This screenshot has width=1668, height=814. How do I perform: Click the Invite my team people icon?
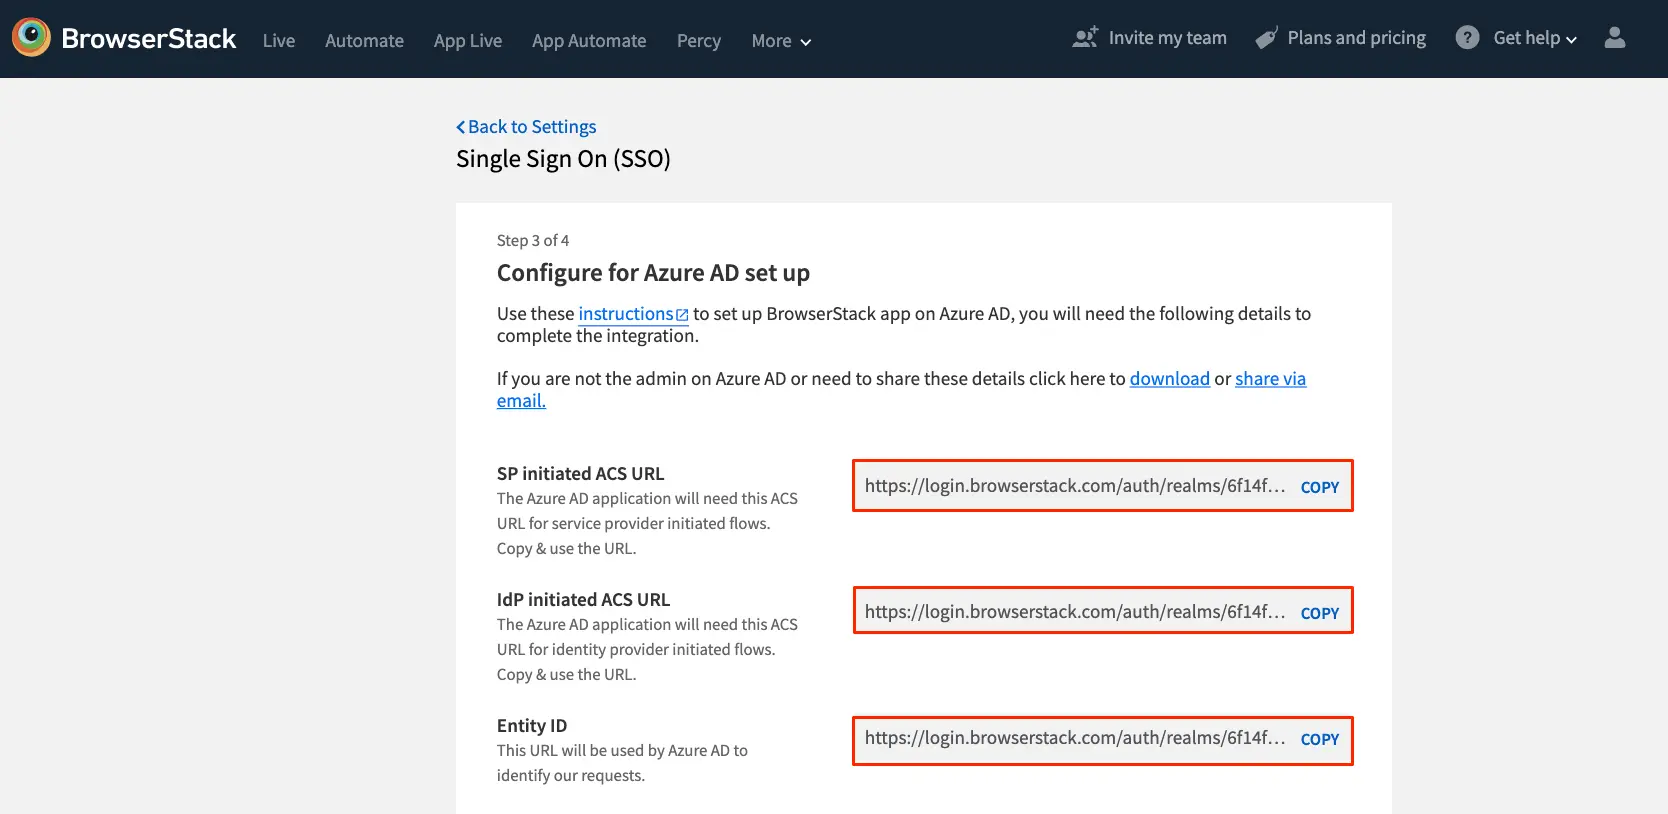click(1085, 38)
